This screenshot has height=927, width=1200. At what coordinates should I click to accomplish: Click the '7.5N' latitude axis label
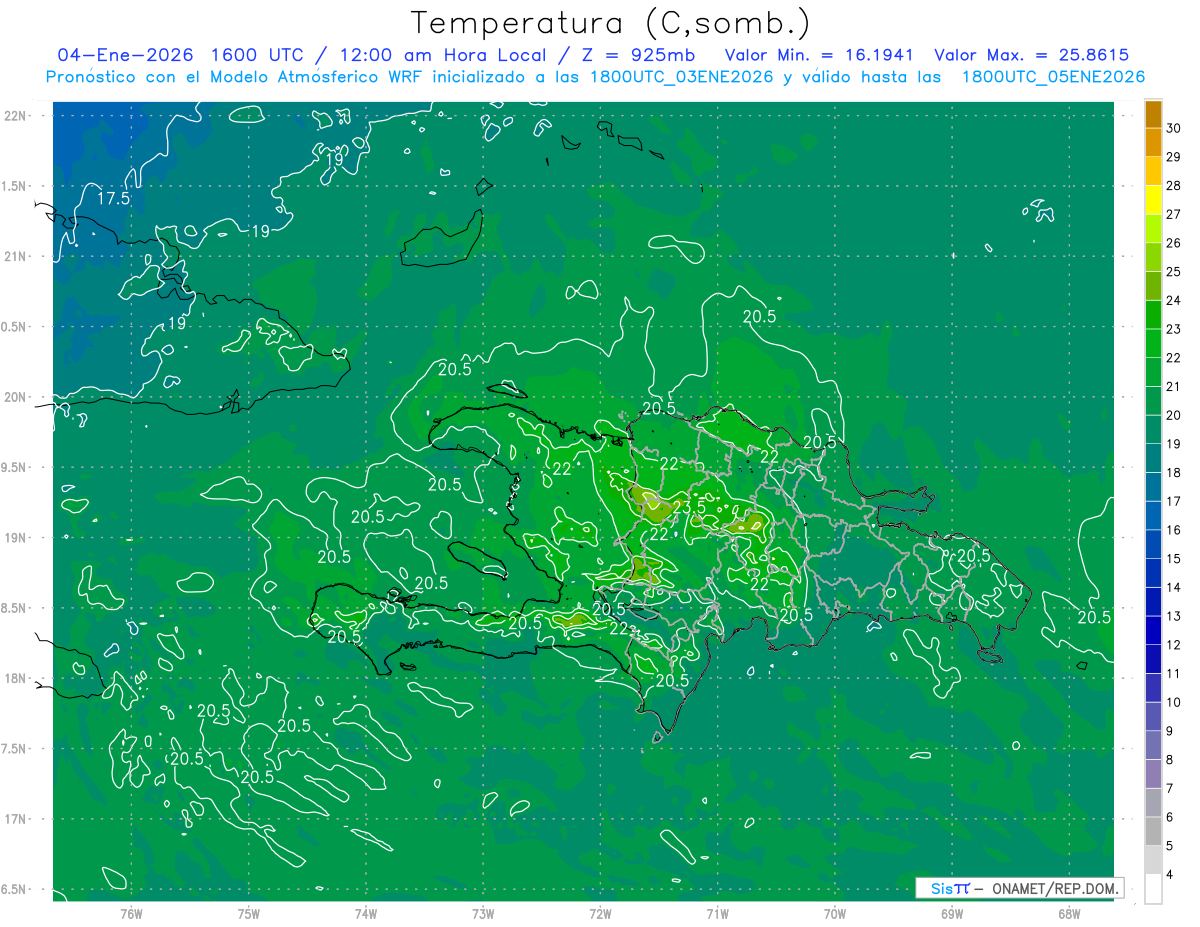tap(14, 749)
